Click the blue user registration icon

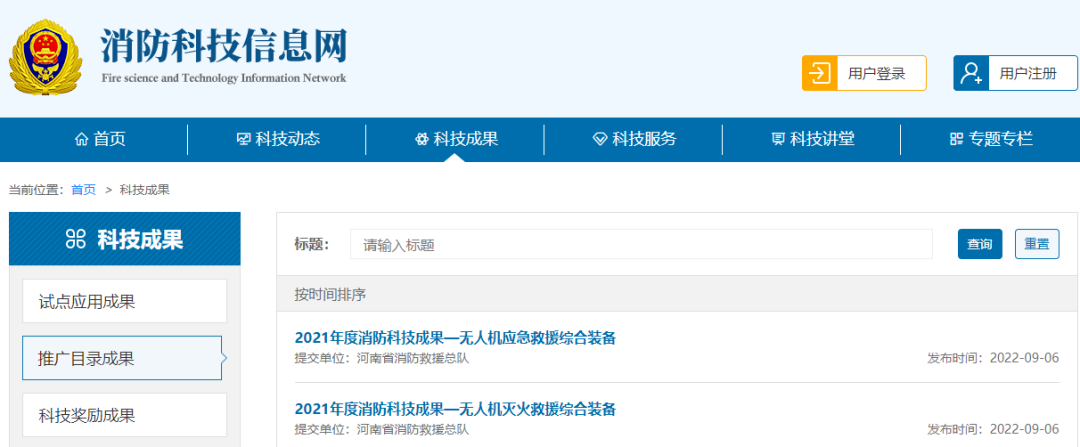(x=970, y=73)
